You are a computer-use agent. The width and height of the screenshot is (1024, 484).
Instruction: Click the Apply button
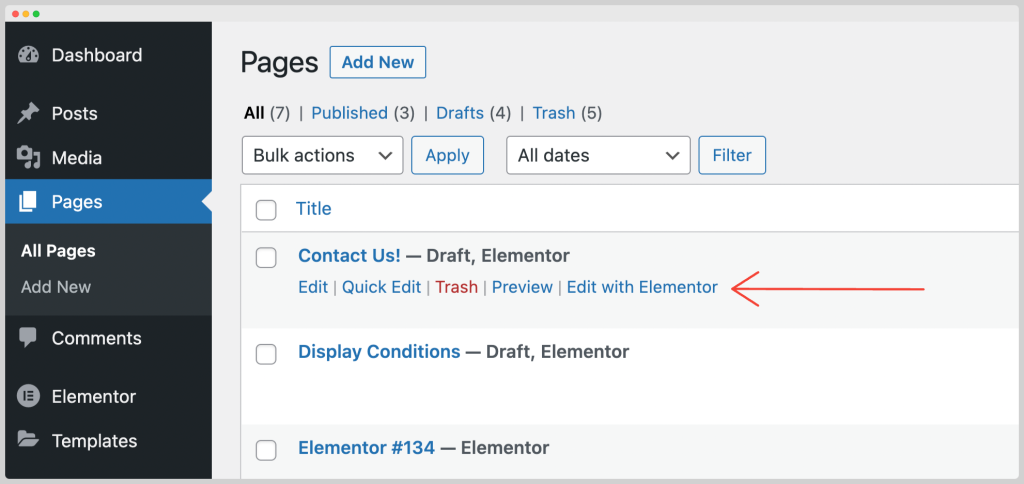click(447, 155)
